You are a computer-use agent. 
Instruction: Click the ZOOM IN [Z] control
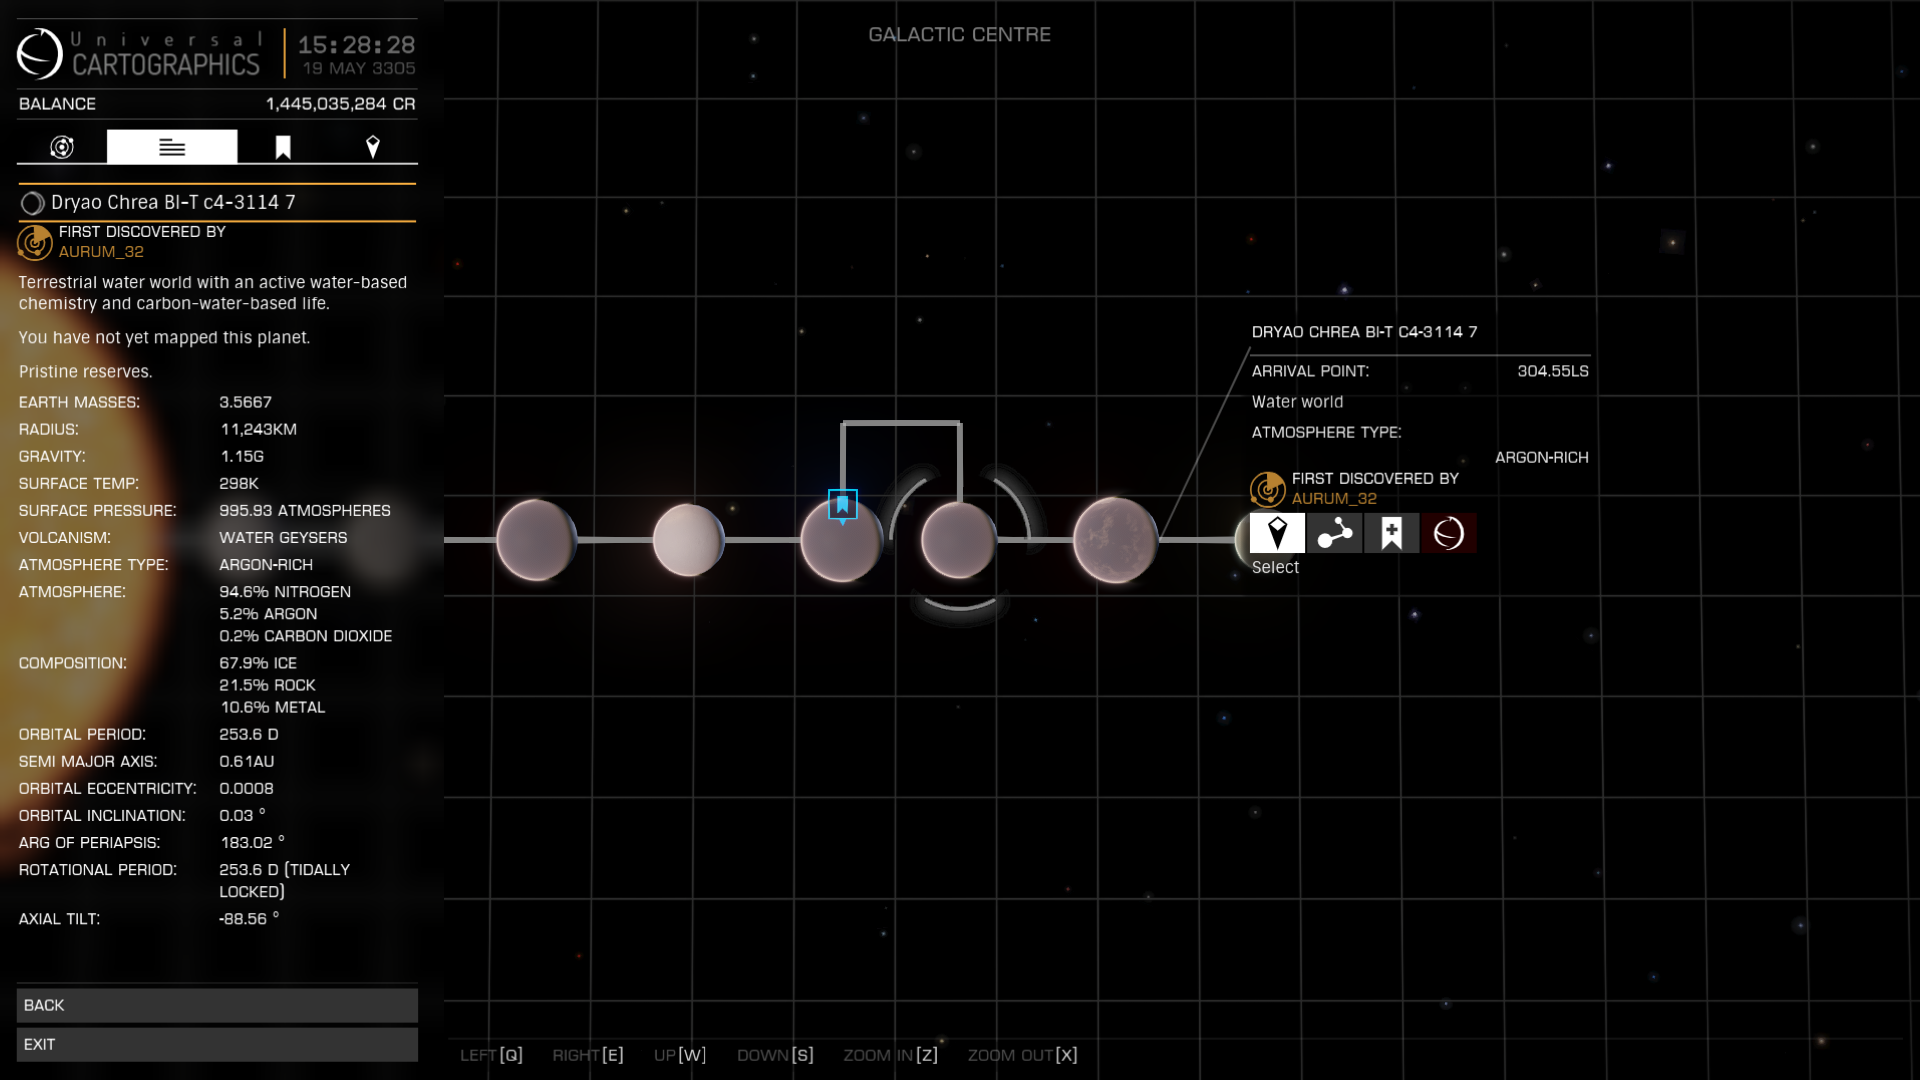click(x=891, y=1055)
